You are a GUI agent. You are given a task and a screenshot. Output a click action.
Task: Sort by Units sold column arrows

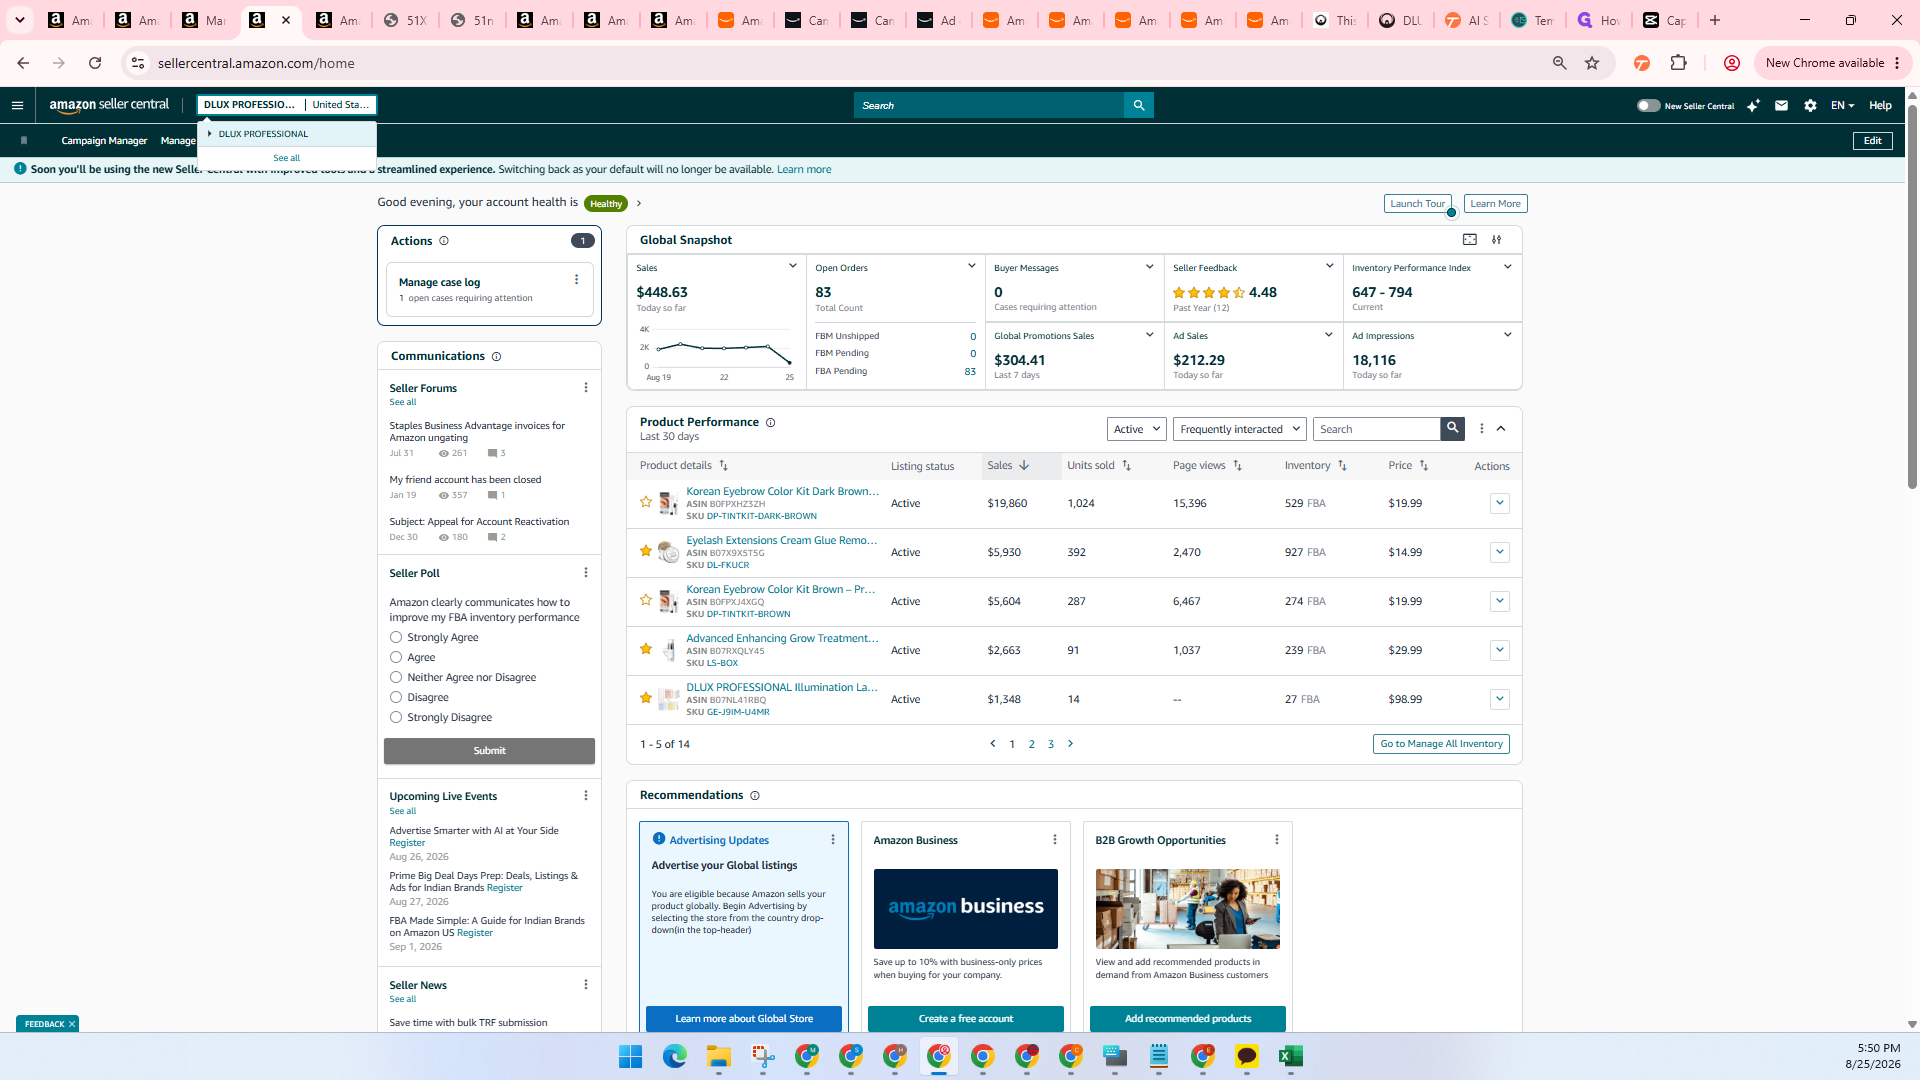click(x=1127, y=465)
